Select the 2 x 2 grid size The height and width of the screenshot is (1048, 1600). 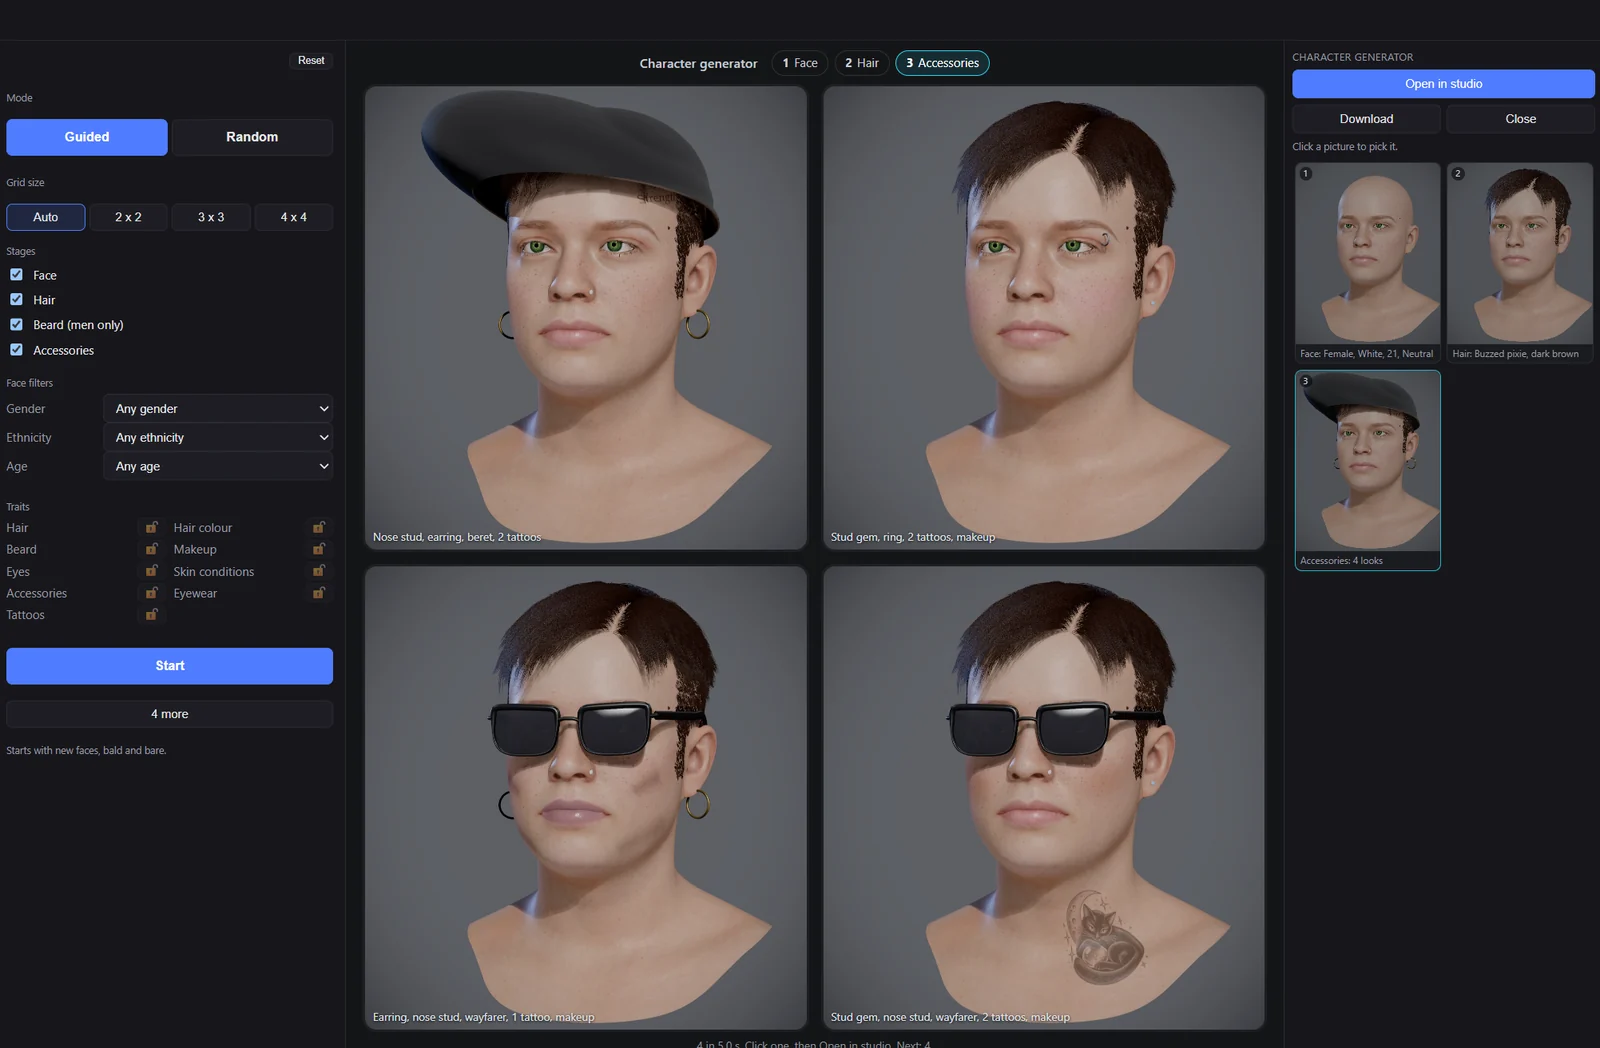coord(128,217)
